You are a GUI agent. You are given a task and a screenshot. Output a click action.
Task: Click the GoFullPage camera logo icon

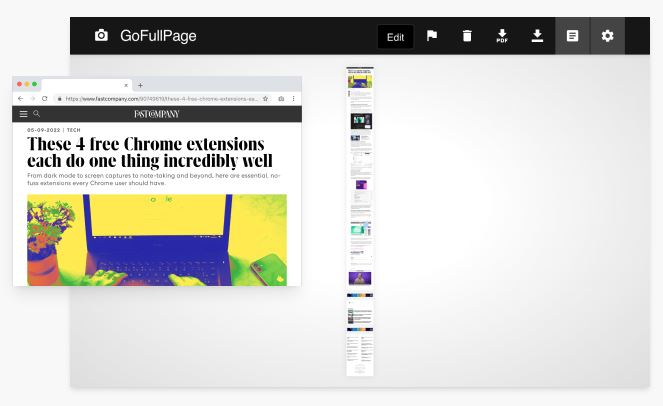pos(101,36)
